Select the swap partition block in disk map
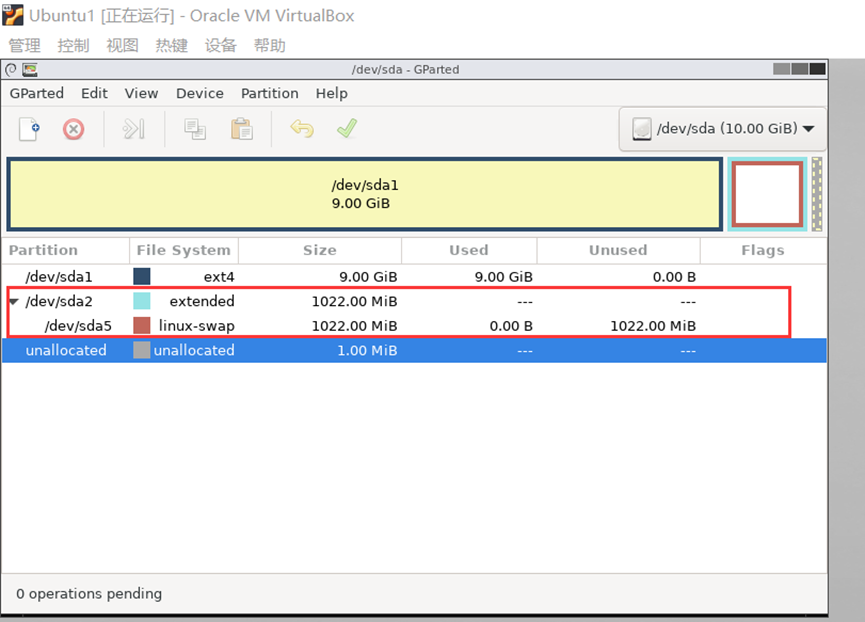The image size is (865, 622). [767, 194]
